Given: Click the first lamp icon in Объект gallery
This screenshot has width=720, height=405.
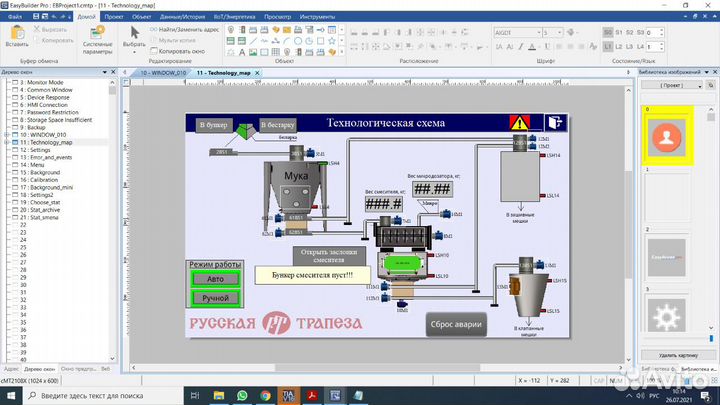Looking at the screenshot, I should [231, 30].
